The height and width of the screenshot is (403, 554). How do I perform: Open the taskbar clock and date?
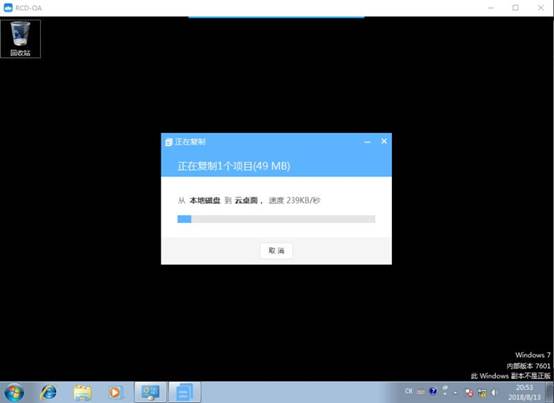click(x=524, y=392)
